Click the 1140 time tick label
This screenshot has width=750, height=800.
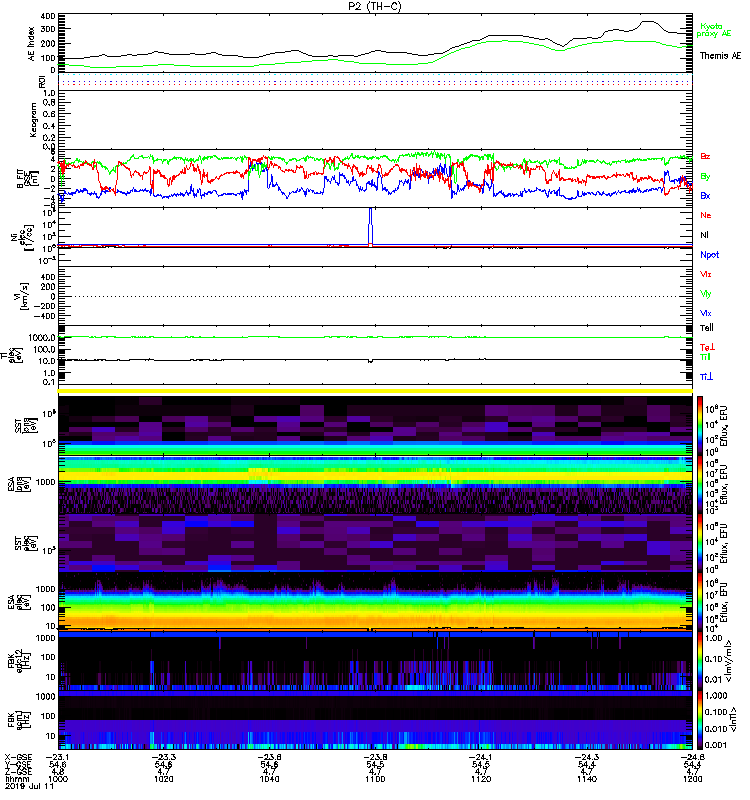tap(587, 779)
